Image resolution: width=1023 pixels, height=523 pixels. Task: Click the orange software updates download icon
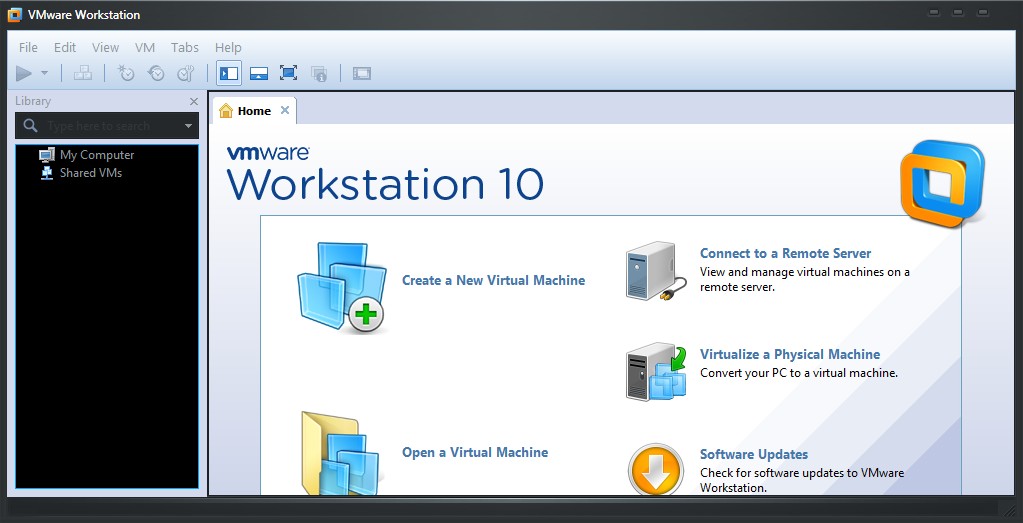(x=656, y=470)
